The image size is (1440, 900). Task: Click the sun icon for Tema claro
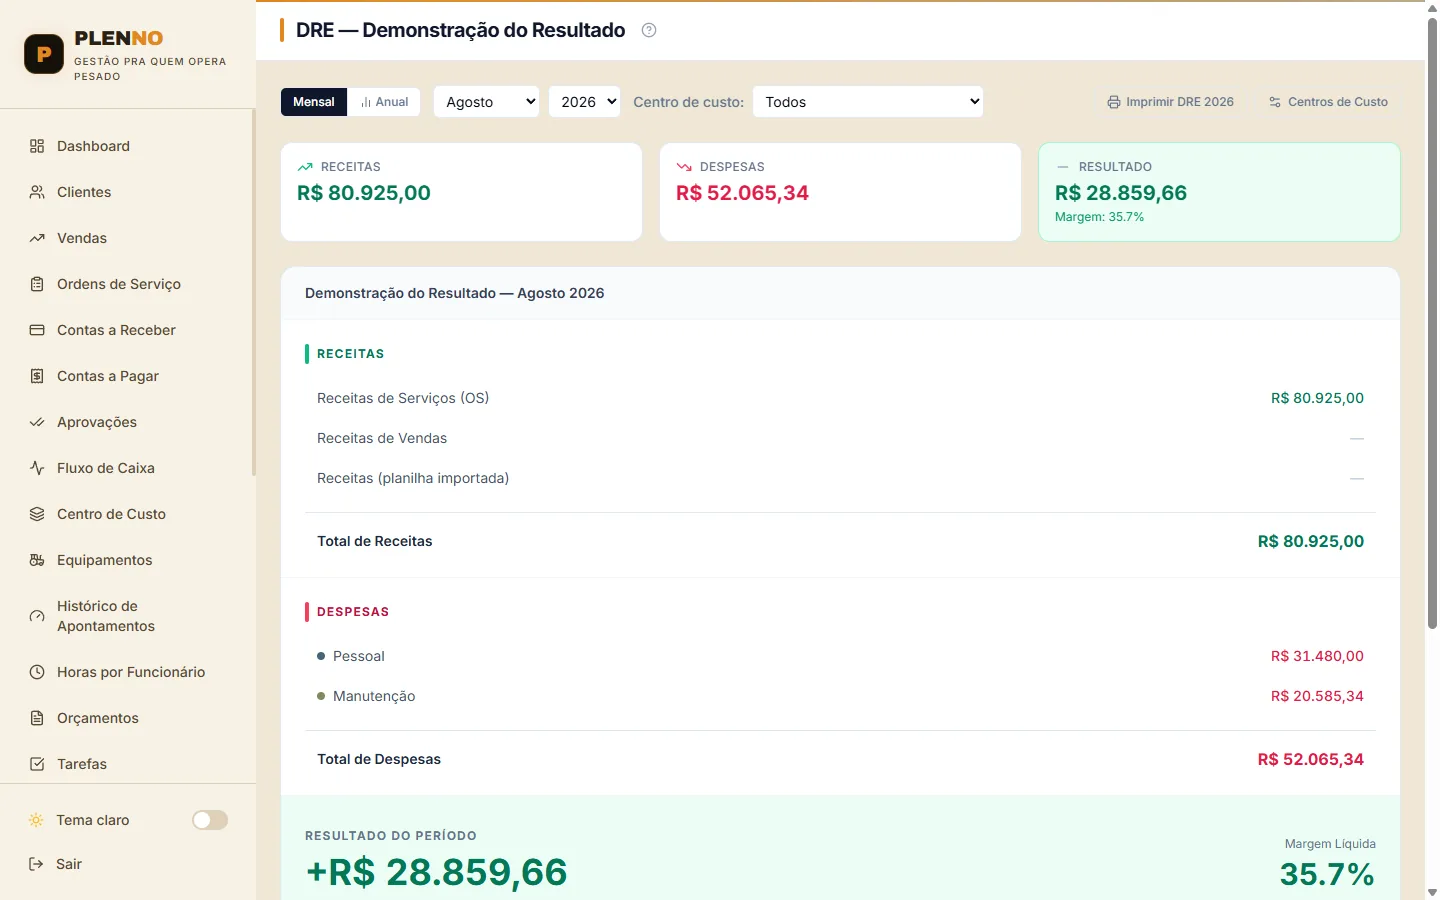click(x=36, y=820)
